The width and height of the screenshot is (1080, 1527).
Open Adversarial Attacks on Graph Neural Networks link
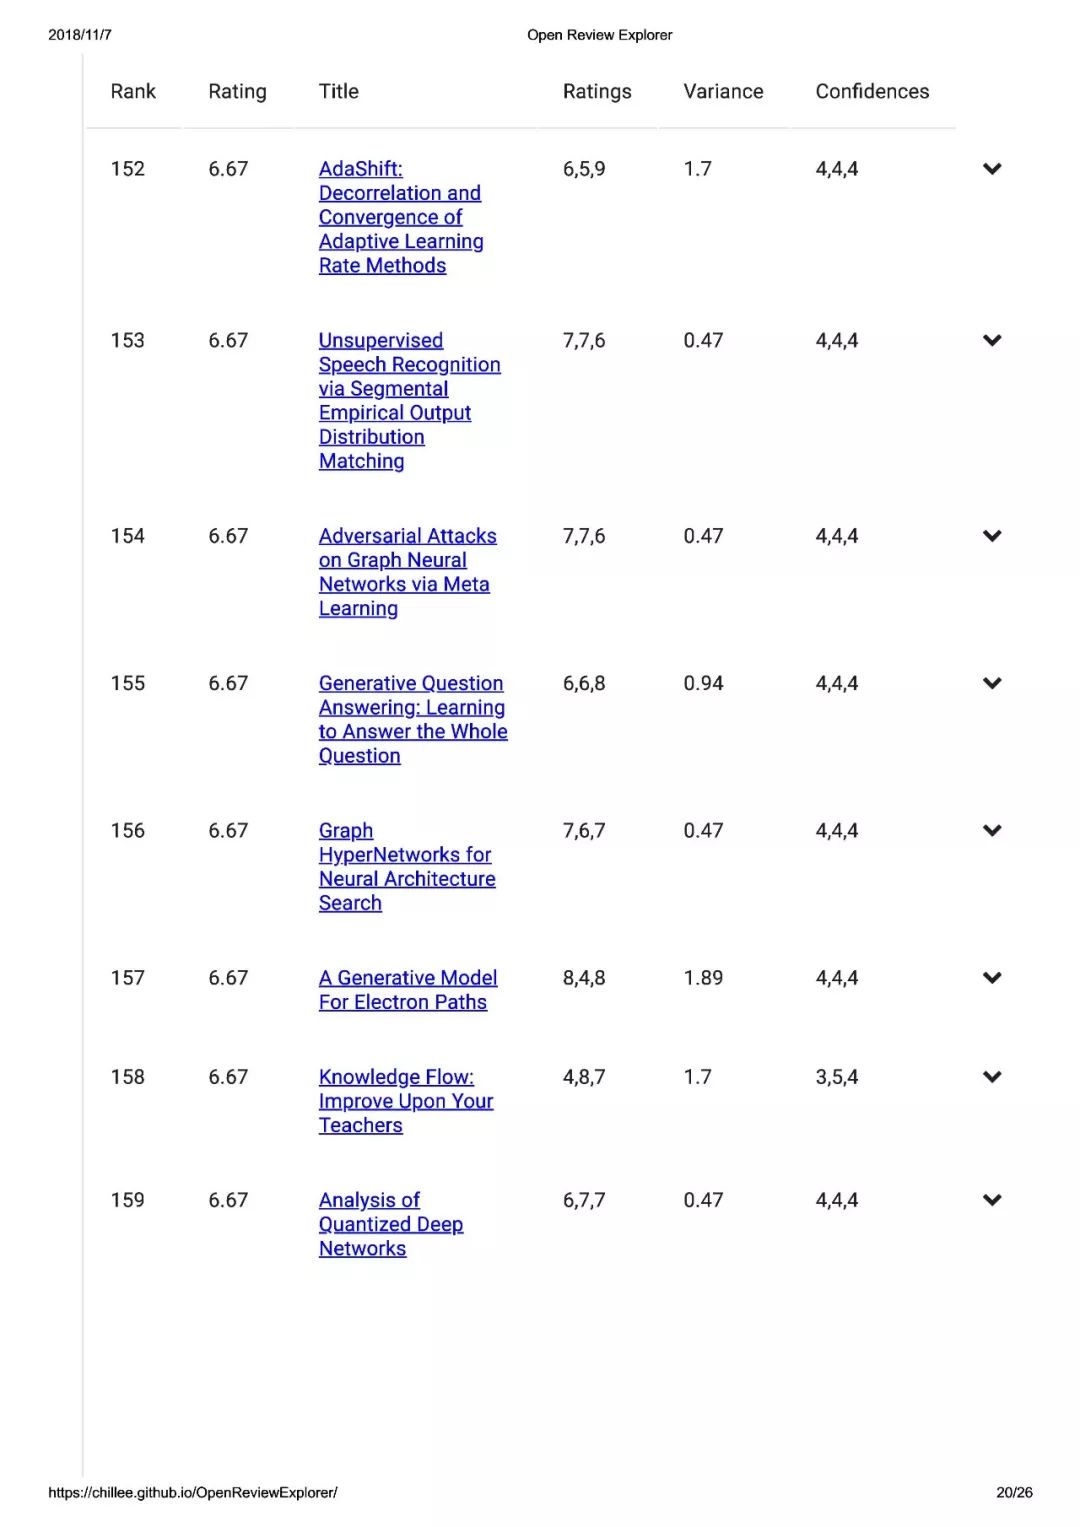pyautogui.click(x=407, y=572)
